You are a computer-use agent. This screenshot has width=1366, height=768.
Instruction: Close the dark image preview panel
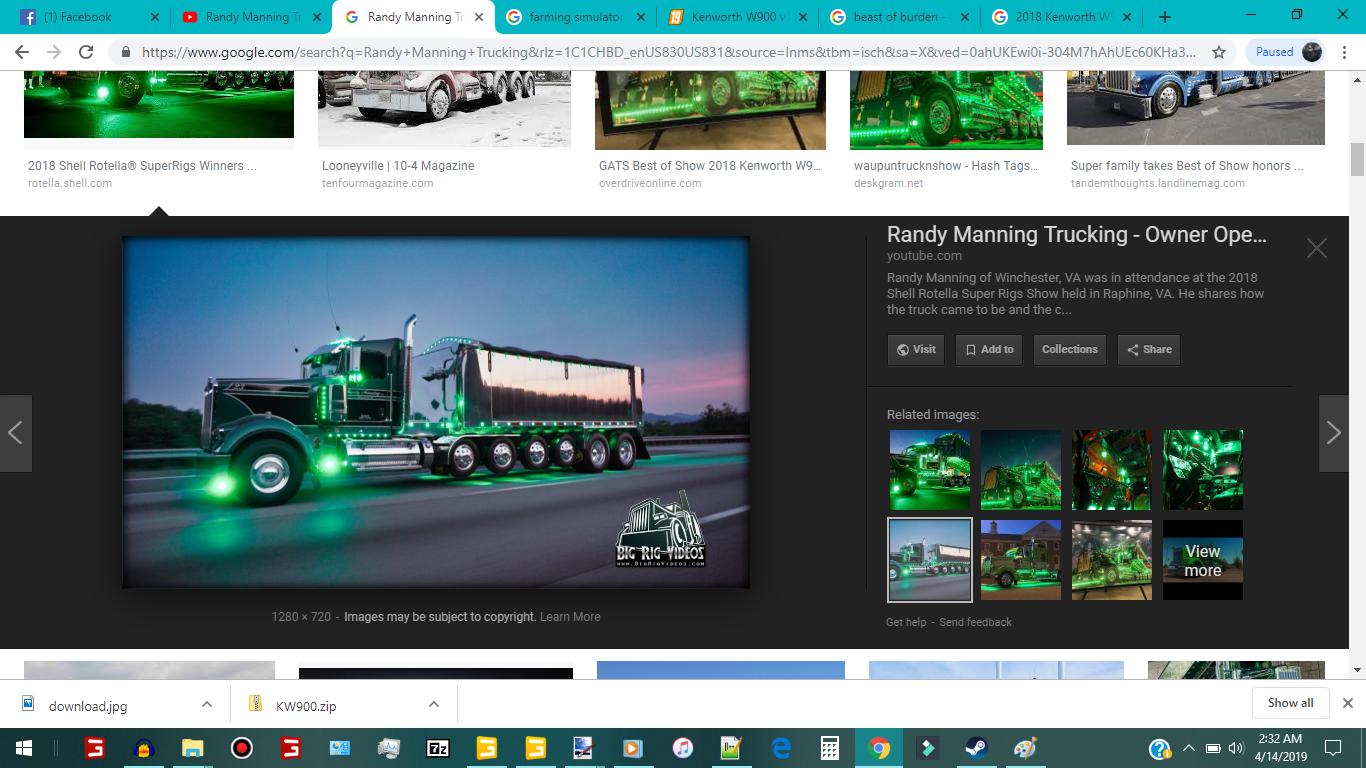(1316, 248)
